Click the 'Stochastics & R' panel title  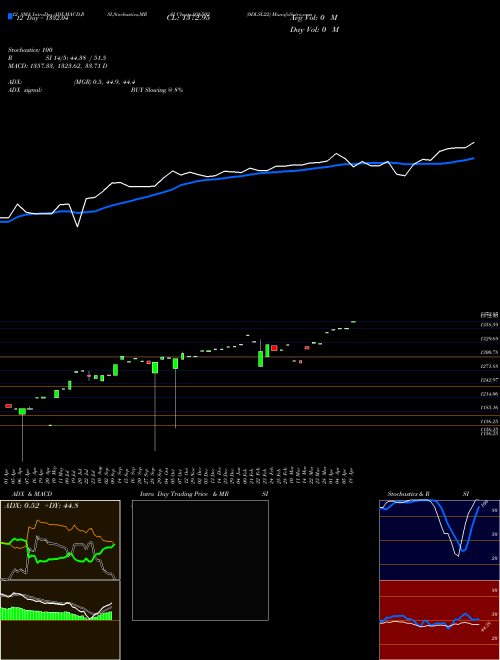(408, 494)
